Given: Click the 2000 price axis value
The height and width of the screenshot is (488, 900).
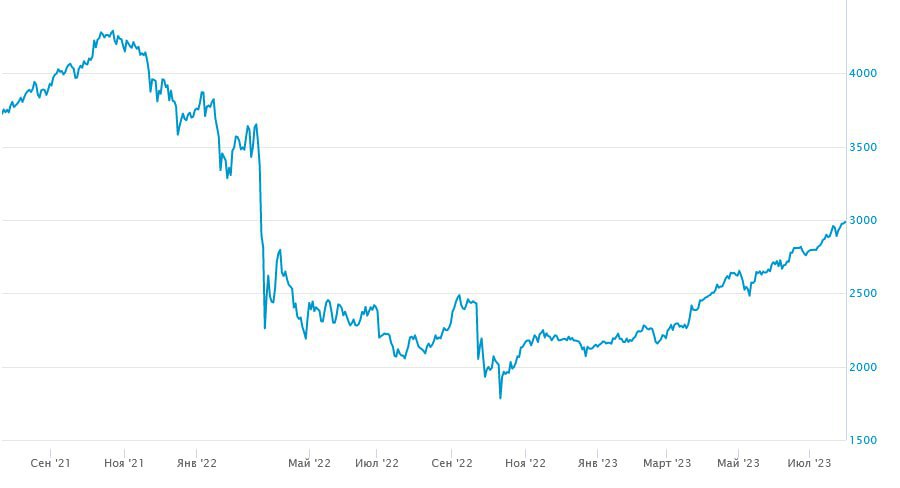Looking at the screenshot, I should coord(862,368).
